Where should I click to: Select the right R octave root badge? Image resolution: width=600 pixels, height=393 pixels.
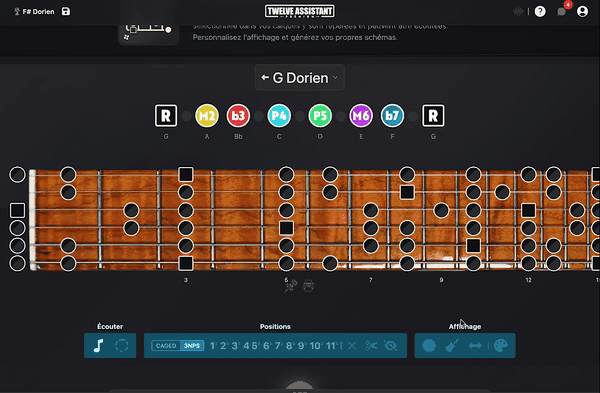[433, 115]
